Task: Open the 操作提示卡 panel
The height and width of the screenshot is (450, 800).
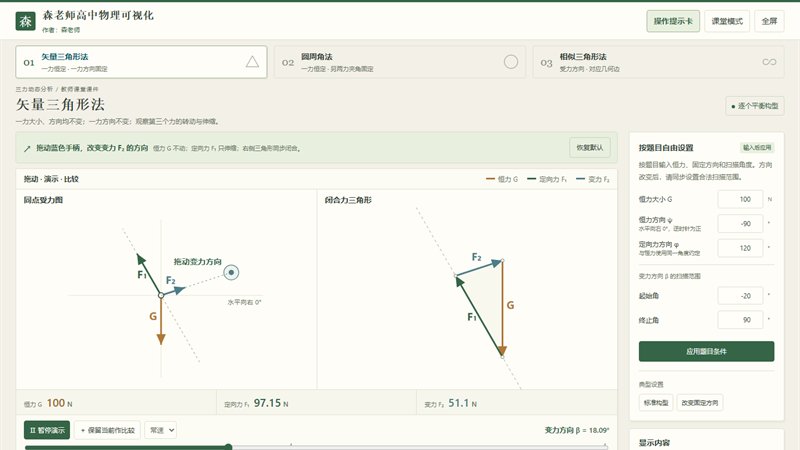Action: pyautogui.click(x=673, y=21)
